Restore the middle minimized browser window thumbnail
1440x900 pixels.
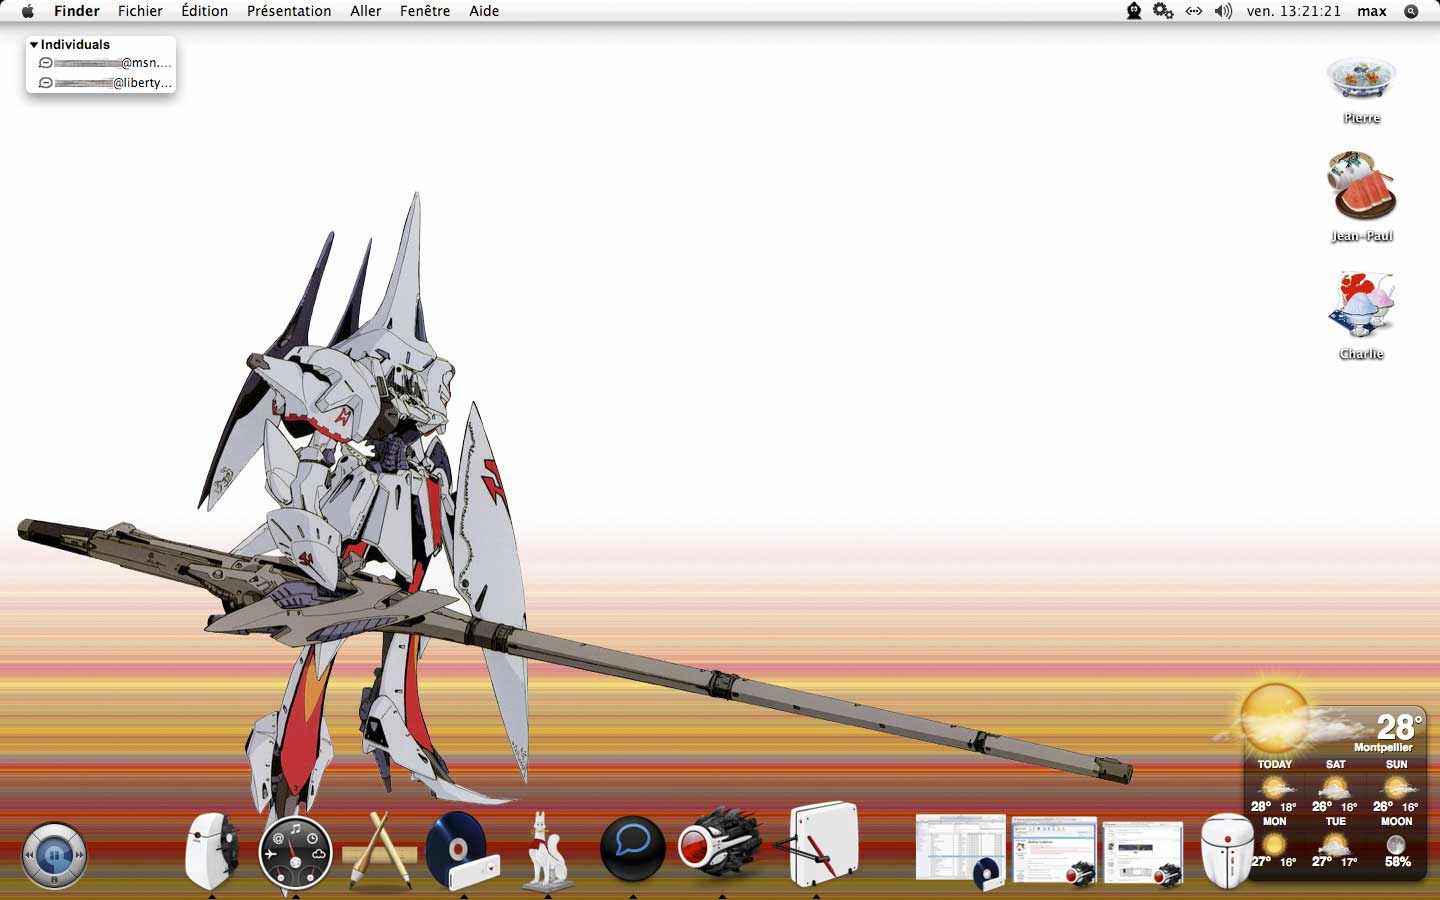click(x=1055, y=851)
